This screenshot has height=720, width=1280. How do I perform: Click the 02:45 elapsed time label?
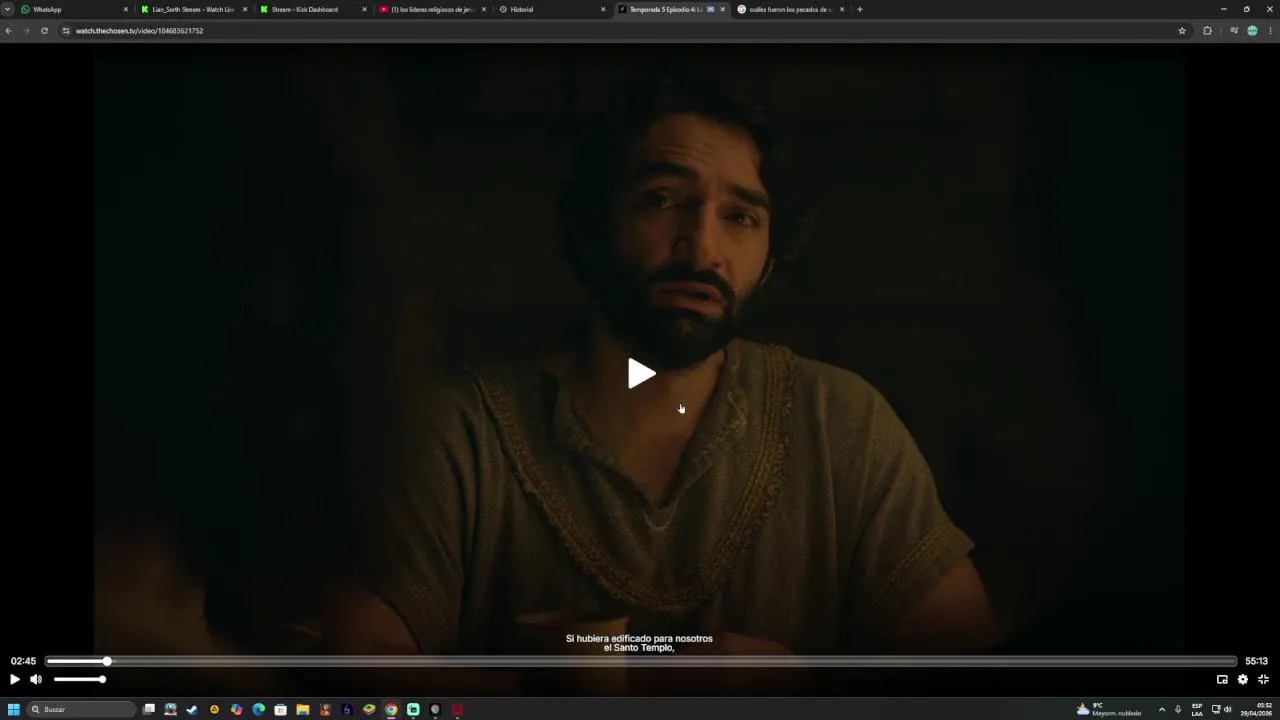[x=23, y=661]
